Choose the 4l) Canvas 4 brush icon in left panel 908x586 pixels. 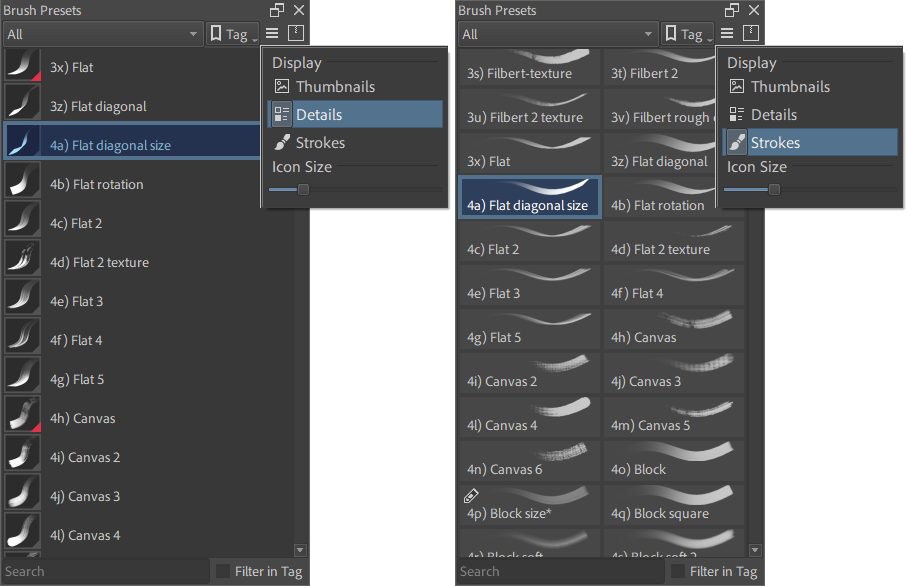point(23,532)
